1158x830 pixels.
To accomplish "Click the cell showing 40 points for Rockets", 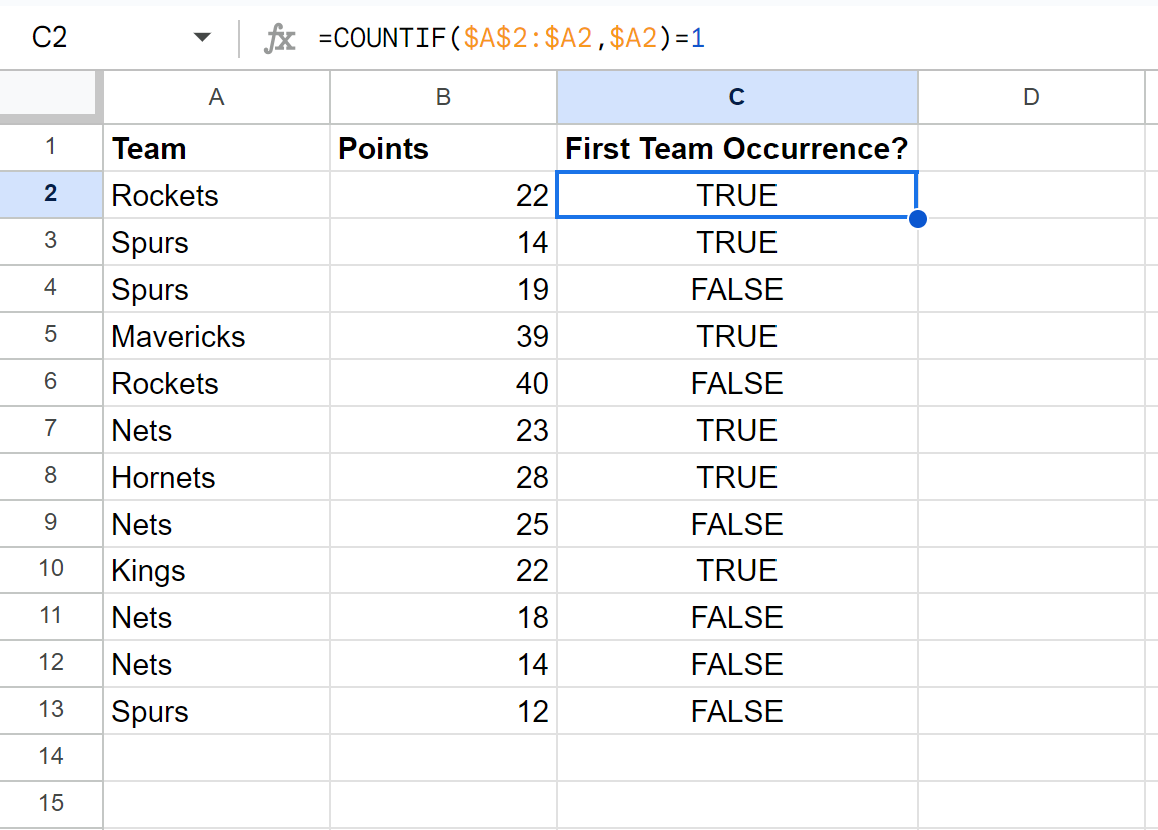I will [443, 383].
